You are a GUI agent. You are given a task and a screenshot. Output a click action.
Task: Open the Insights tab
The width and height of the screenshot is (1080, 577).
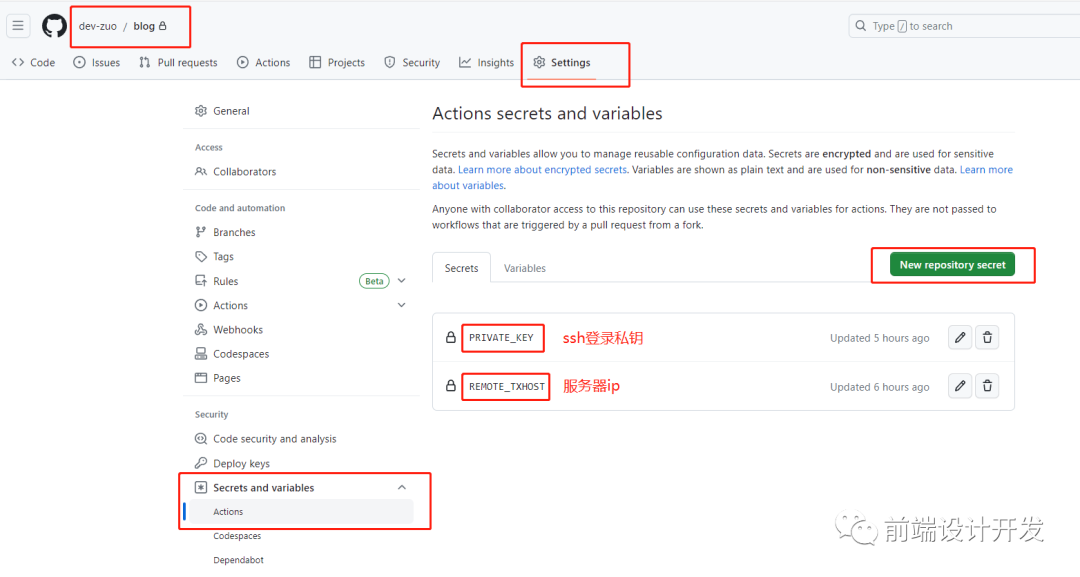coord(486,63)
